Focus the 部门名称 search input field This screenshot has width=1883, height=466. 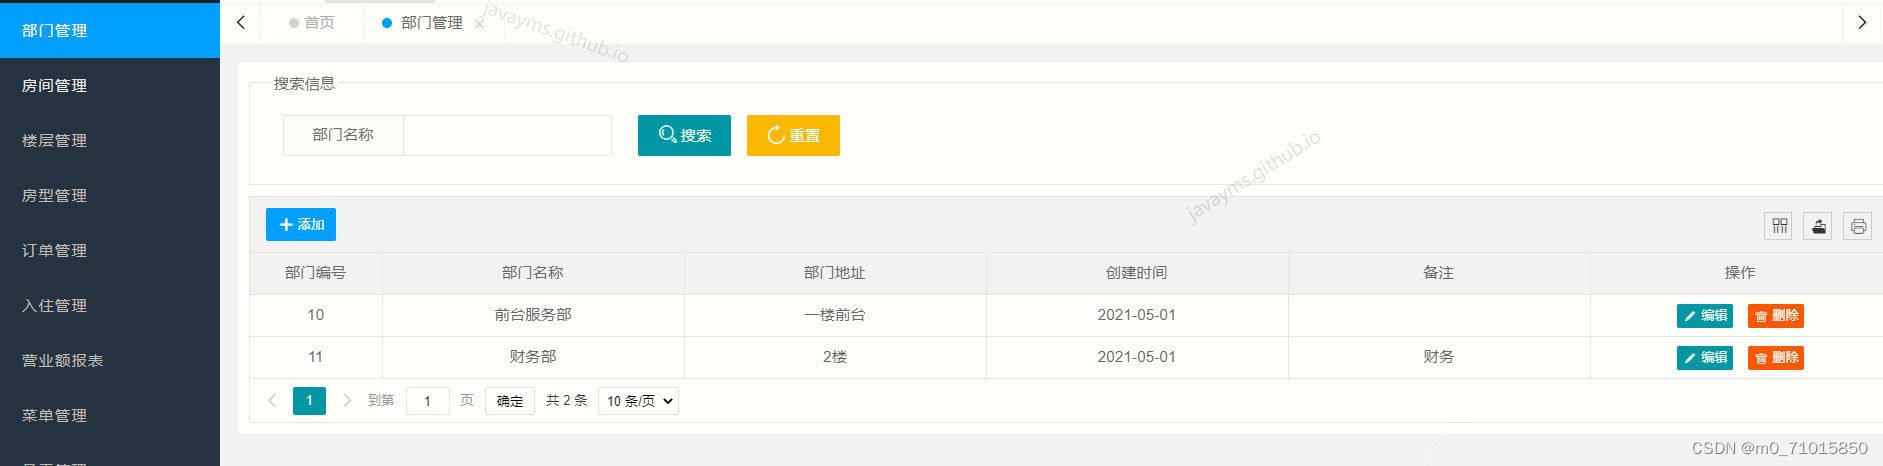507,135
